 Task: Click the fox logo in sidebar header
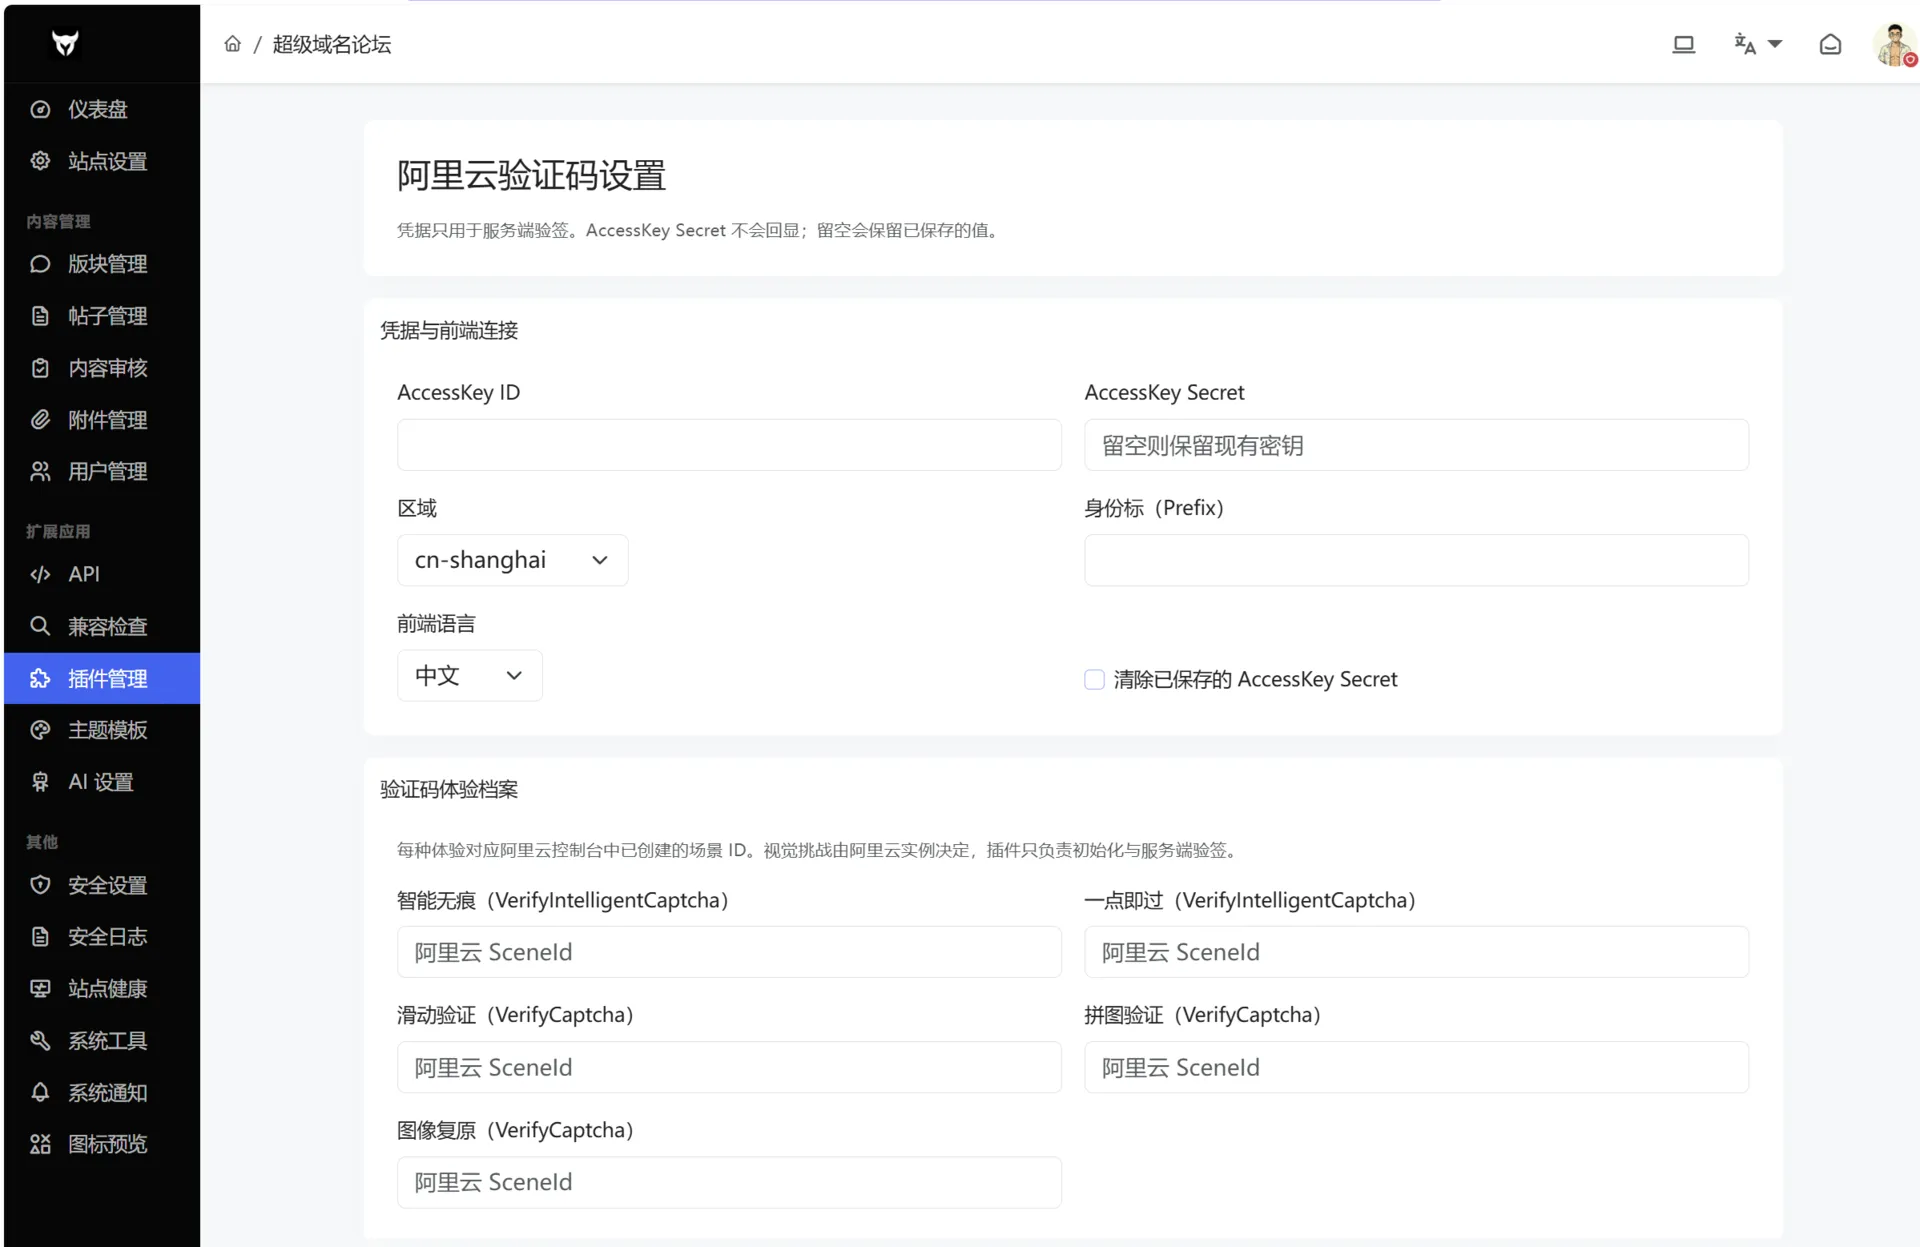(65, 43)
